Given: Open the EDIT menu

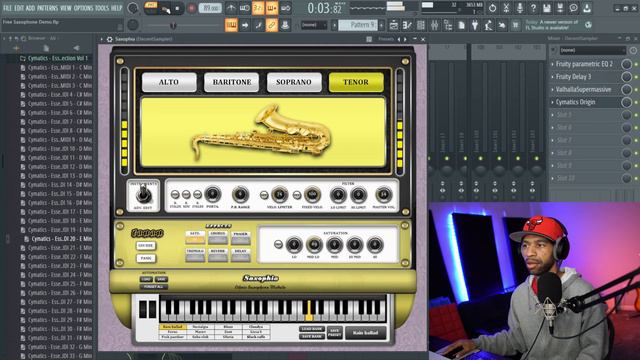Looking at the screenshot, I should pos(19,8).
